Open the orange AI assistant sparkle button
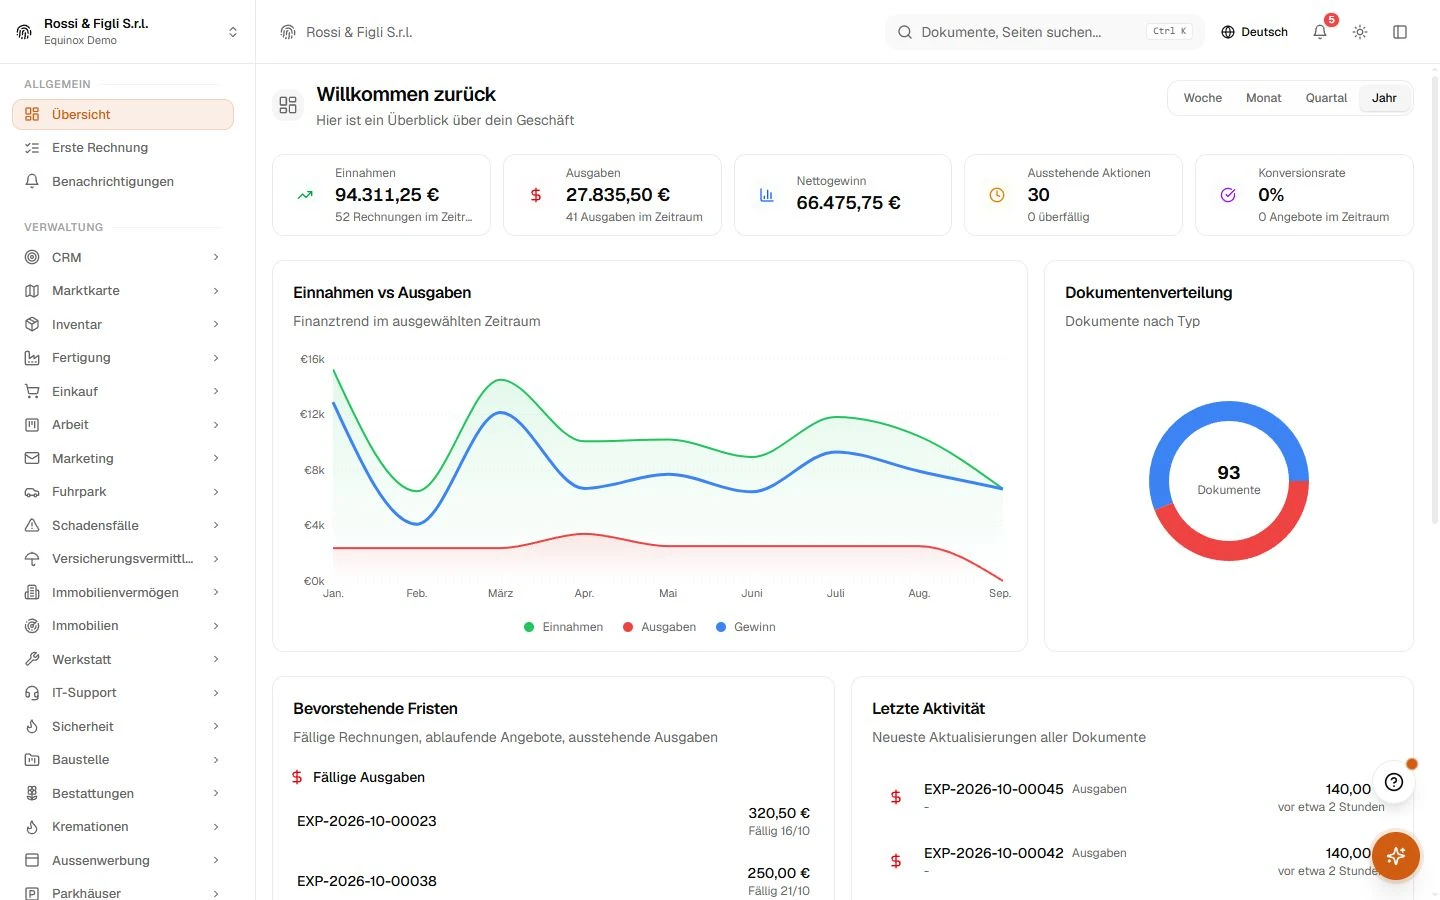The image size is (1440, 900). 1396,856
